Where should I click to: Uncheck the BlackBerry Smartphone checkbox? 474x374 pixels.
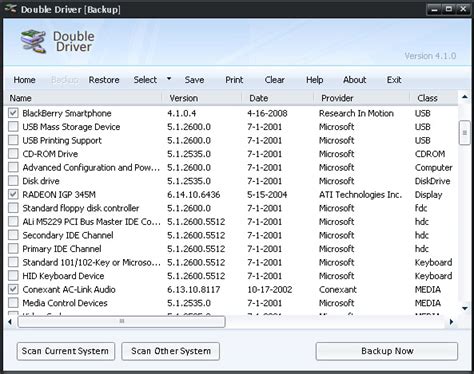click(x=13, y=113)
